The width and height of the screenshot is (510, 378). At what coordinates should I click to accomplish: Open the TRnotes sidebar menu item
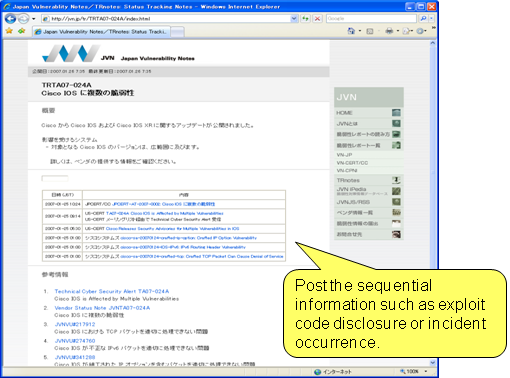(369, 180)
